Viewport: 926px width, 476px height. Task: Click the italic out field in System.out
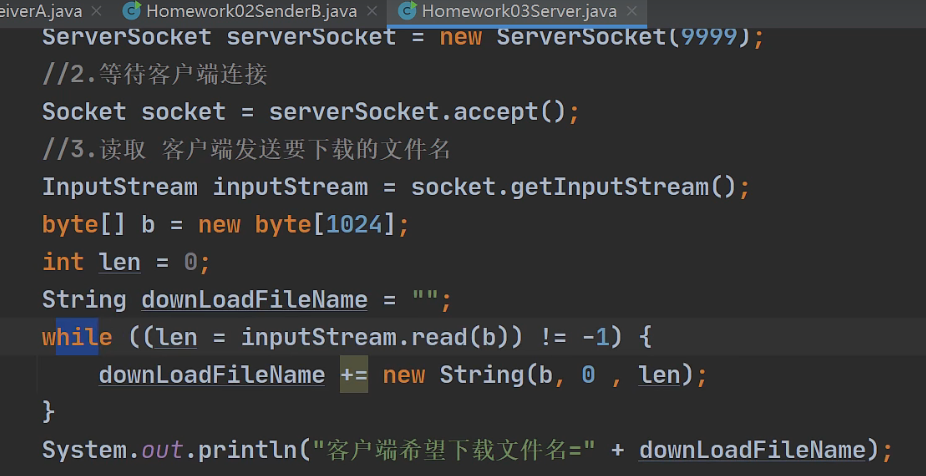coord(162,450)
